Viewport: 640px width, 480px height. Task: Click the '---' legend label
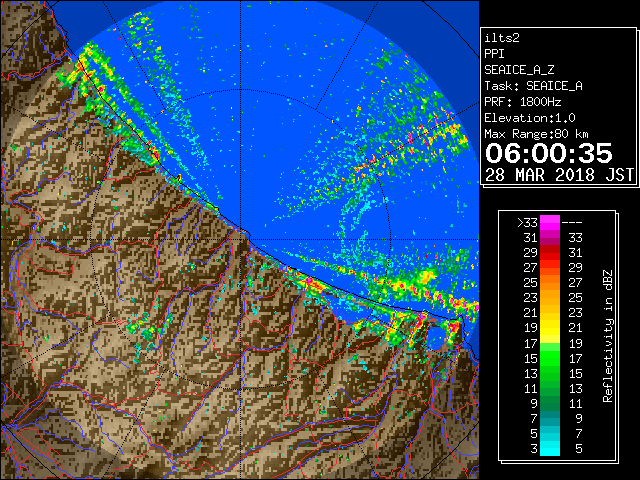click(572, 223)
